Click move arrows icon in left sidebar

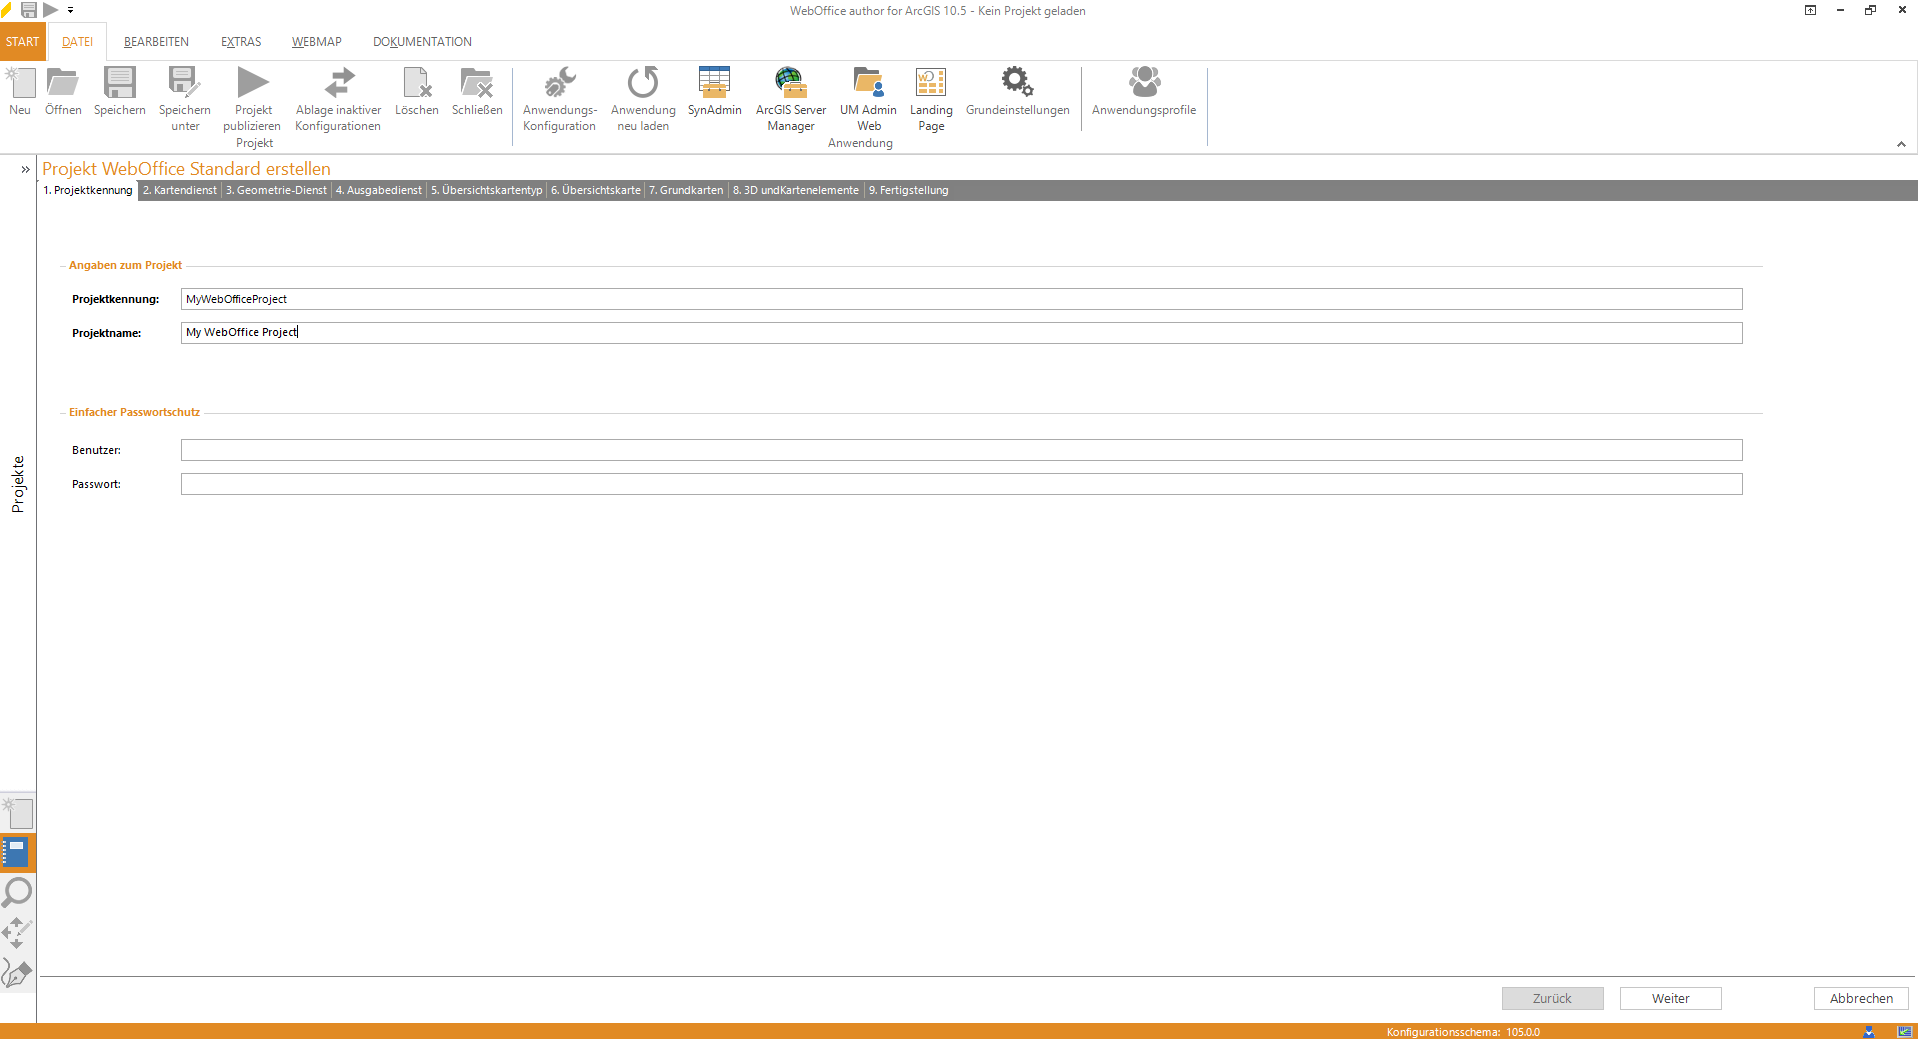18,933
